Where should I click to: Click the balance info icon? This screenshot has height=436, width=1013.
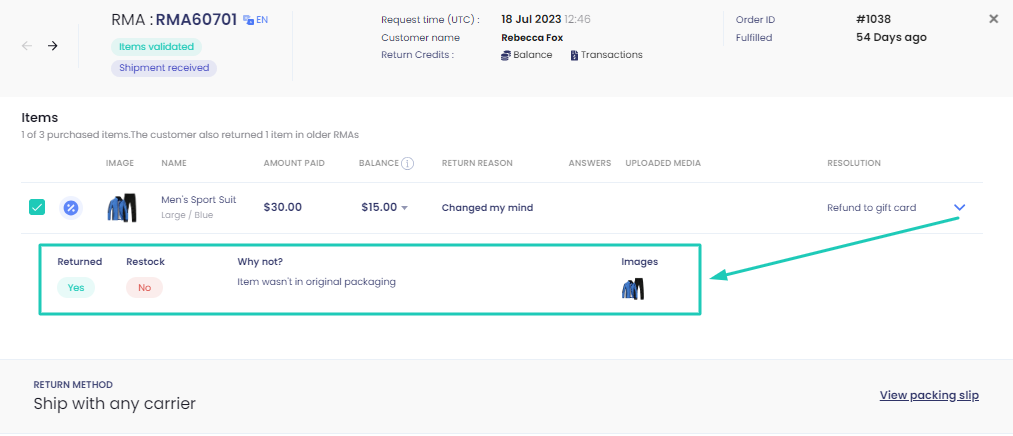pos(407,163)
